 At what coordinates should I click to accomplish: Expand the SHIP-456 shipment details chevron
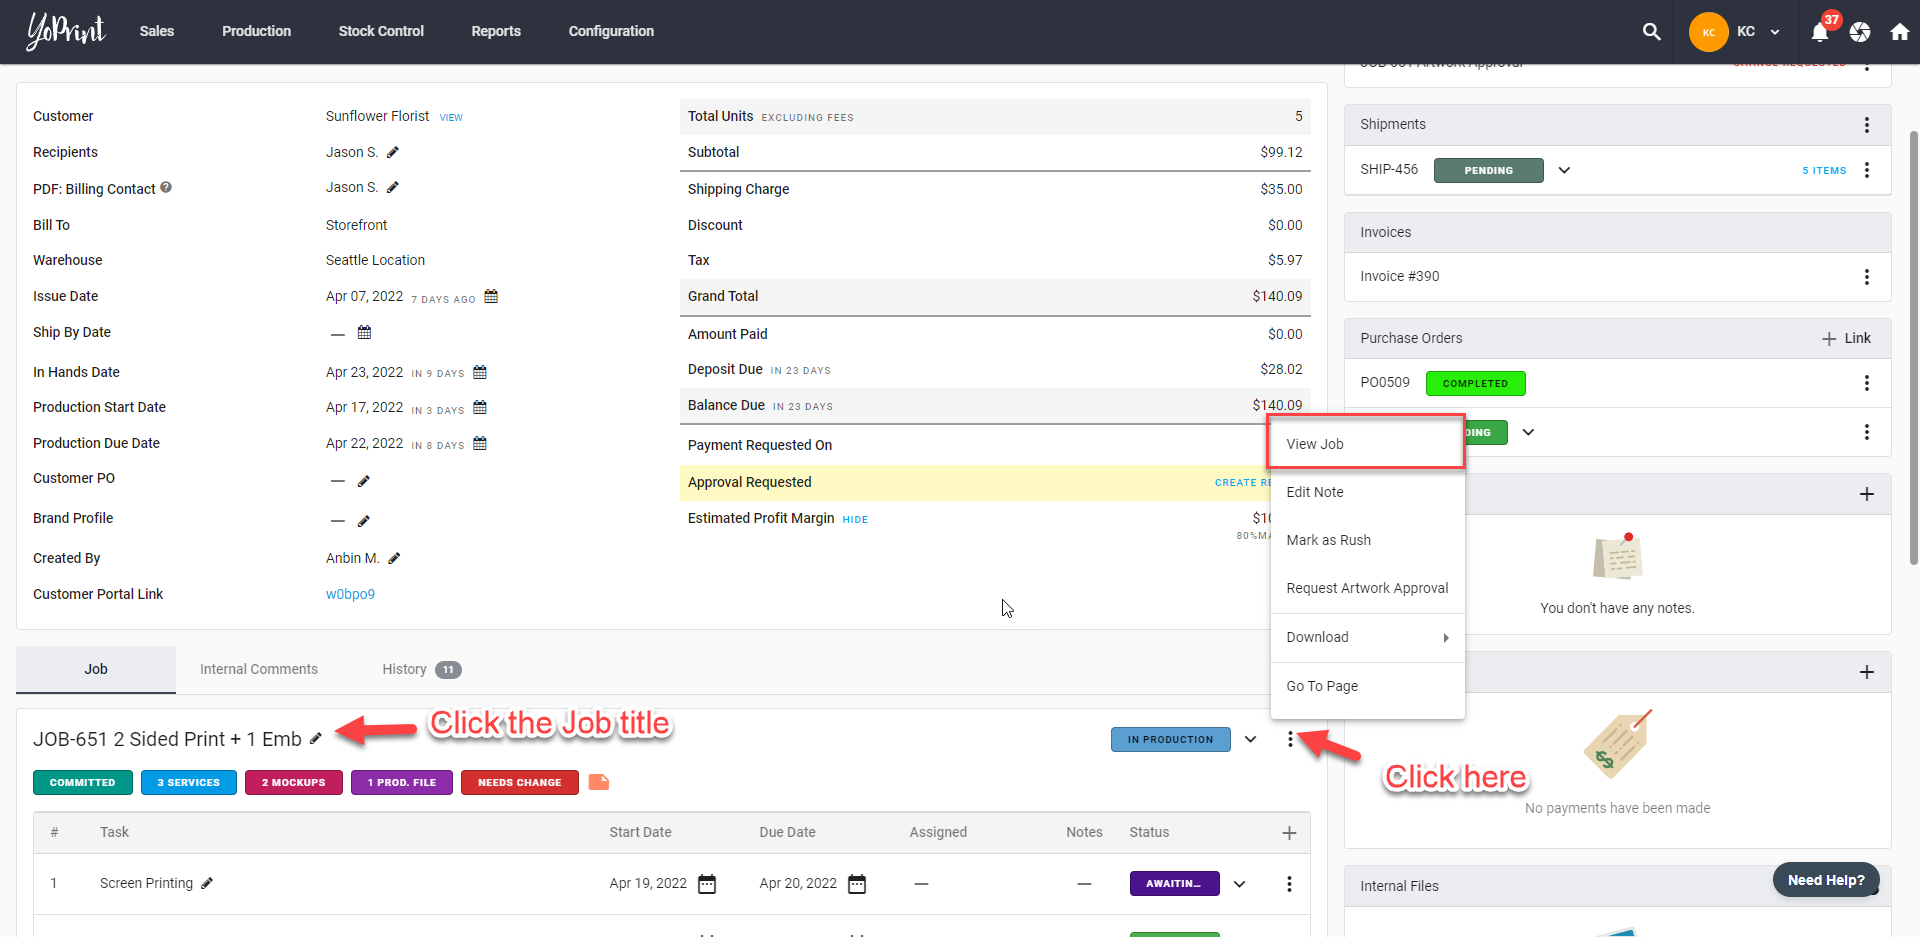[1564, 170]
